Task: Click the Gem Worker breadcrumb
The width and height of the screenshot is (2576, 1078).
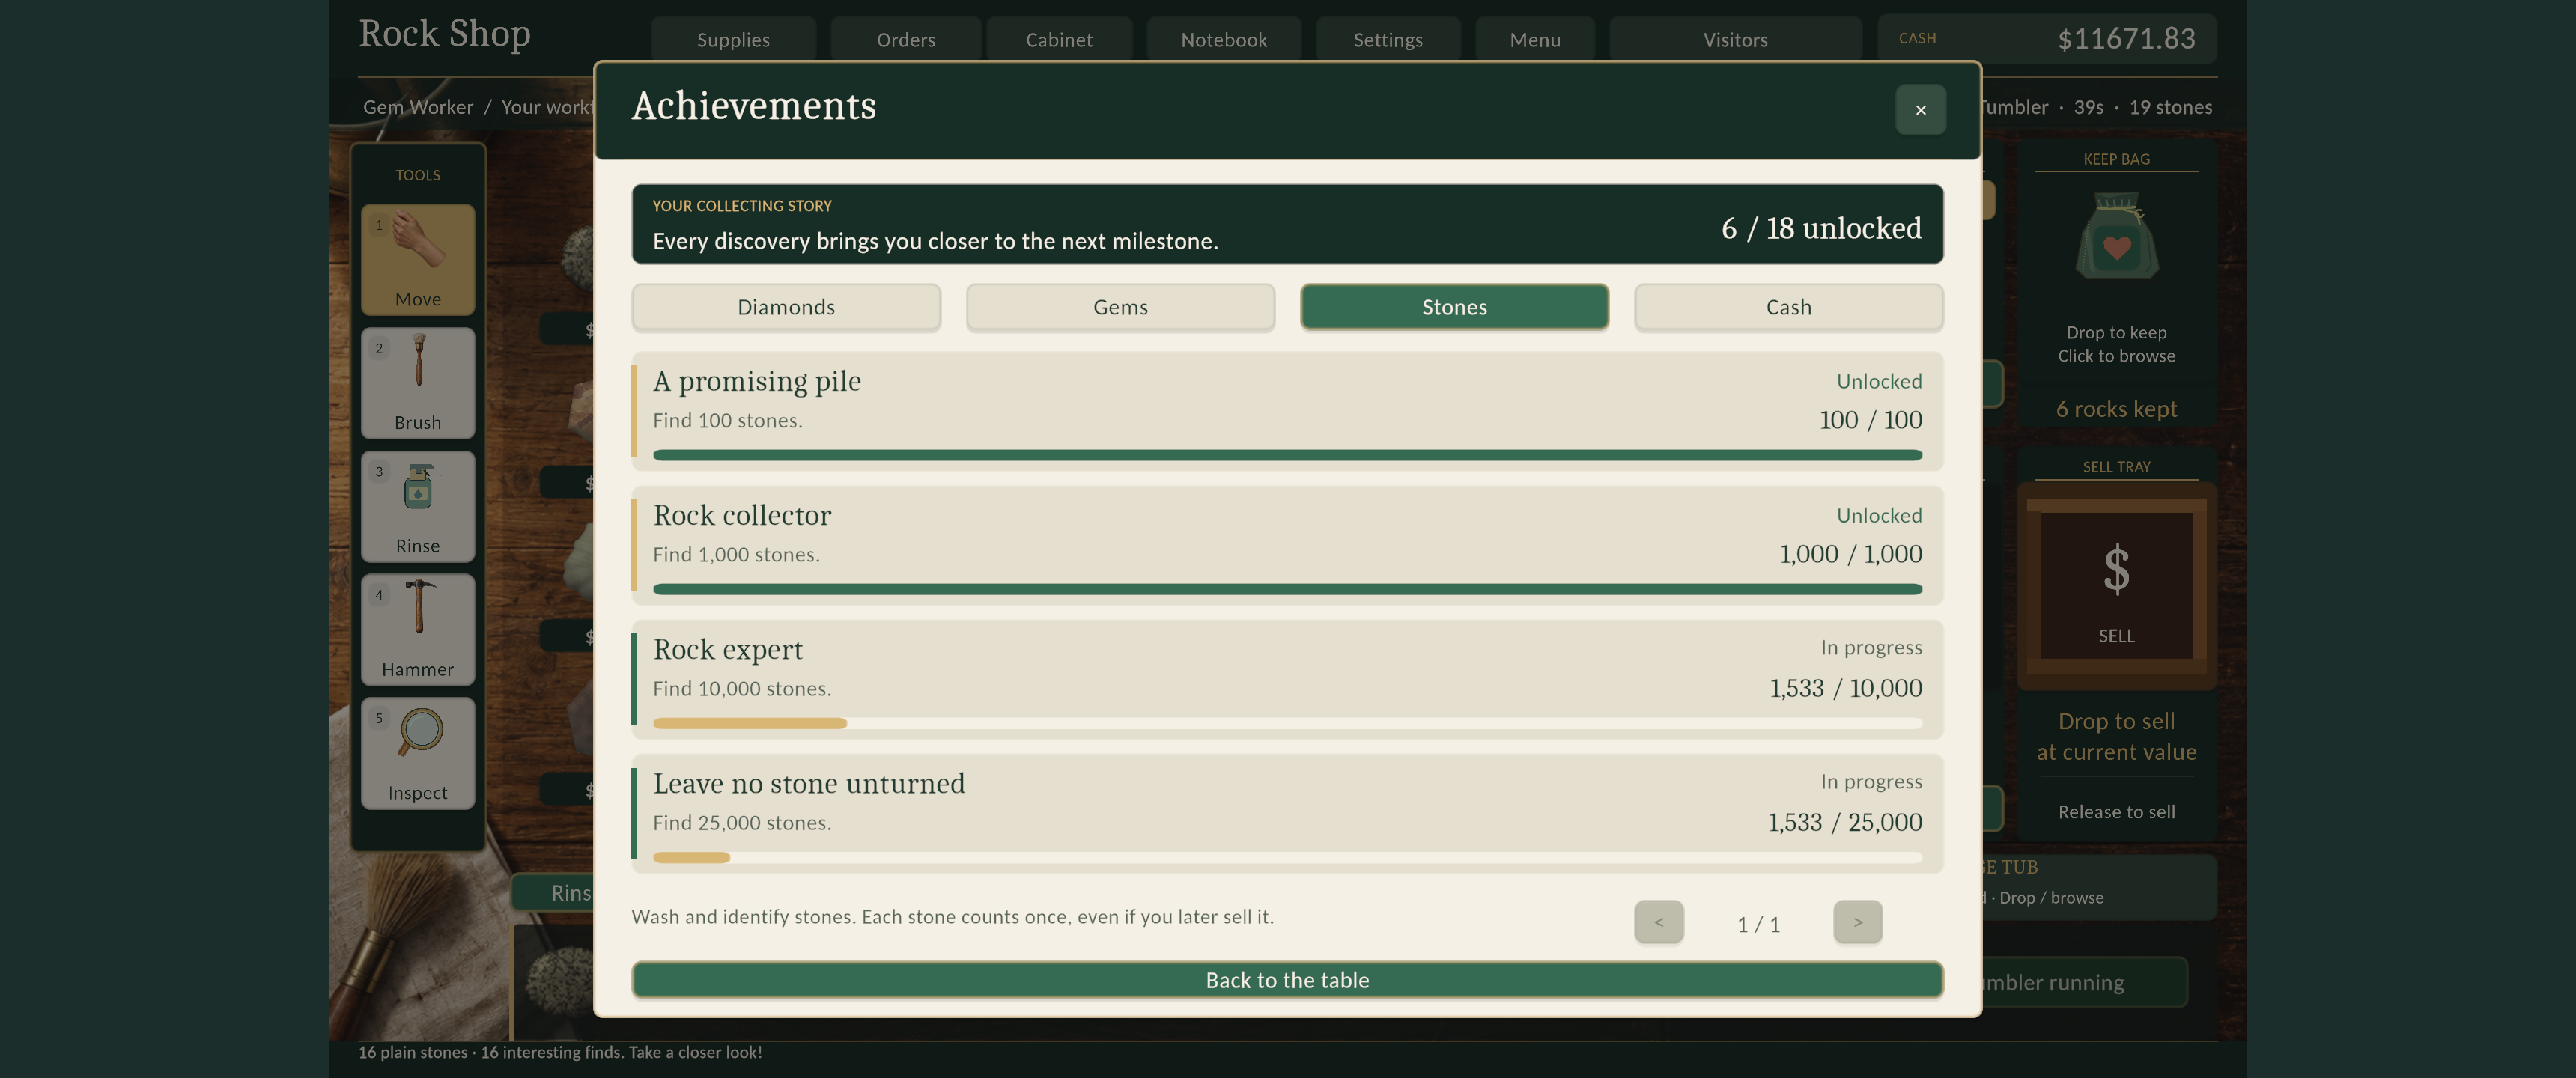Action: (x=418, y=107)
